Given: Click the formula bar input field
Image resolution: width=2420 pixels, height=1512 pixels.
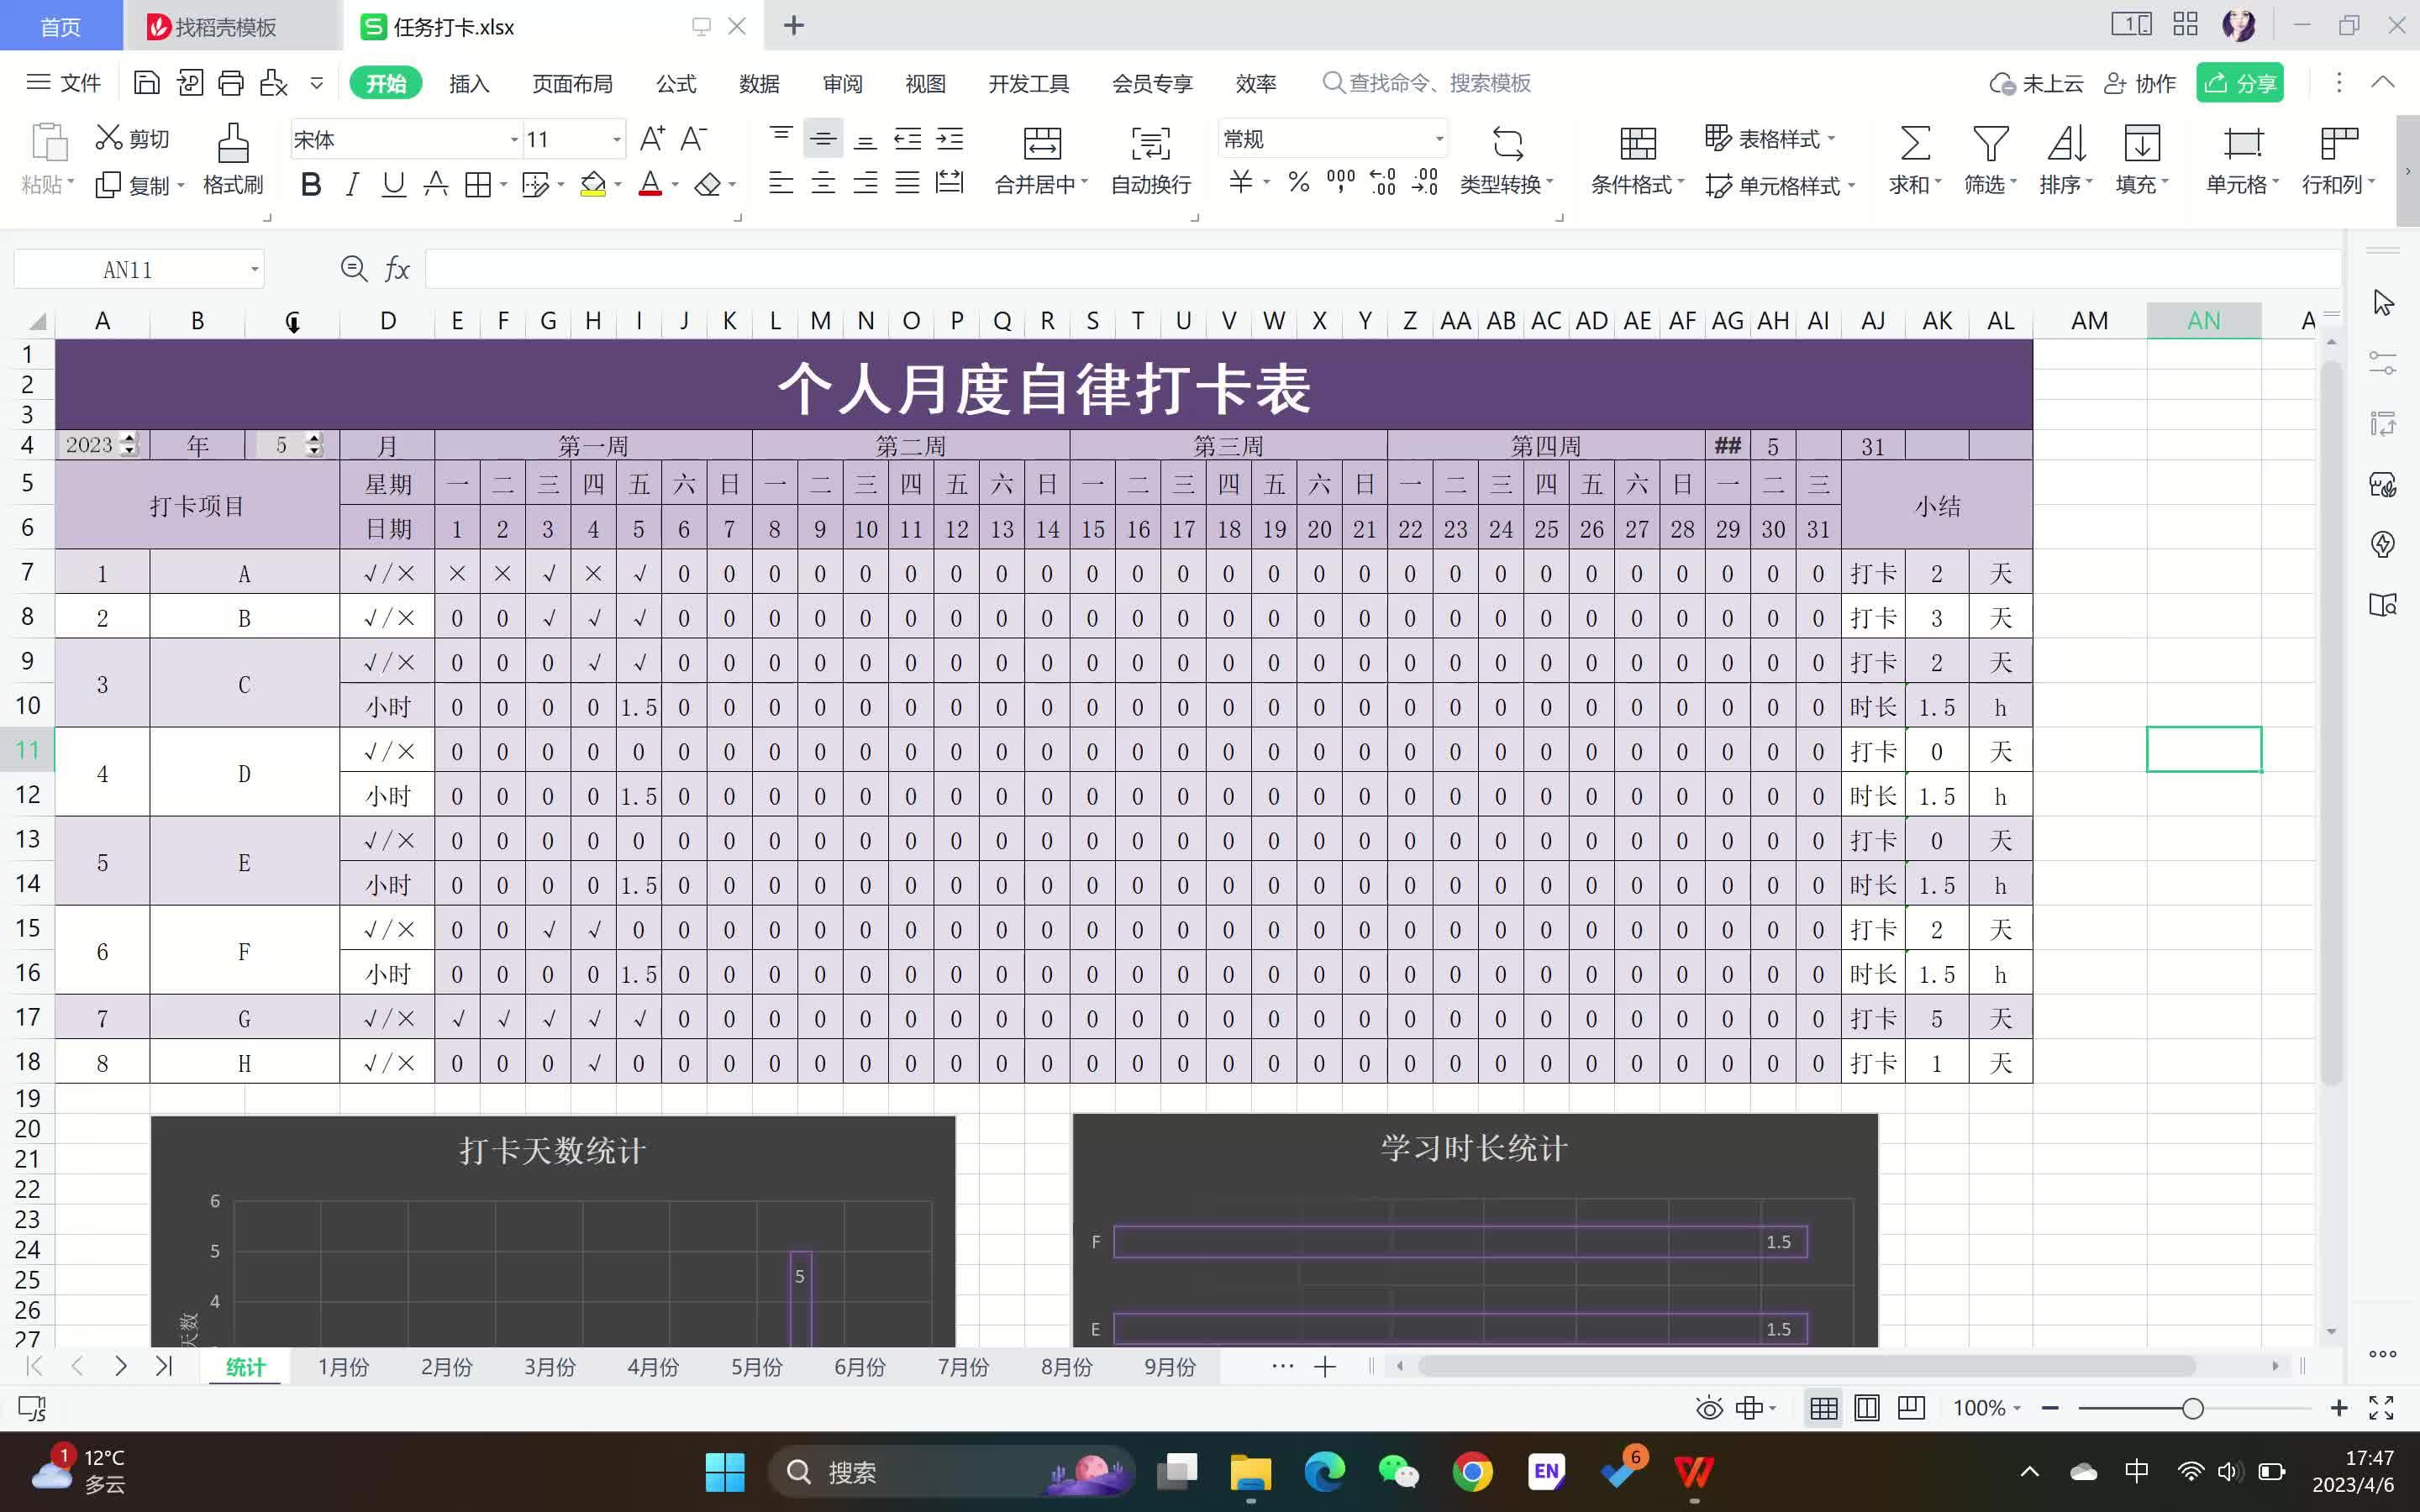Looking at the screenshot, I should (1383, 269).
